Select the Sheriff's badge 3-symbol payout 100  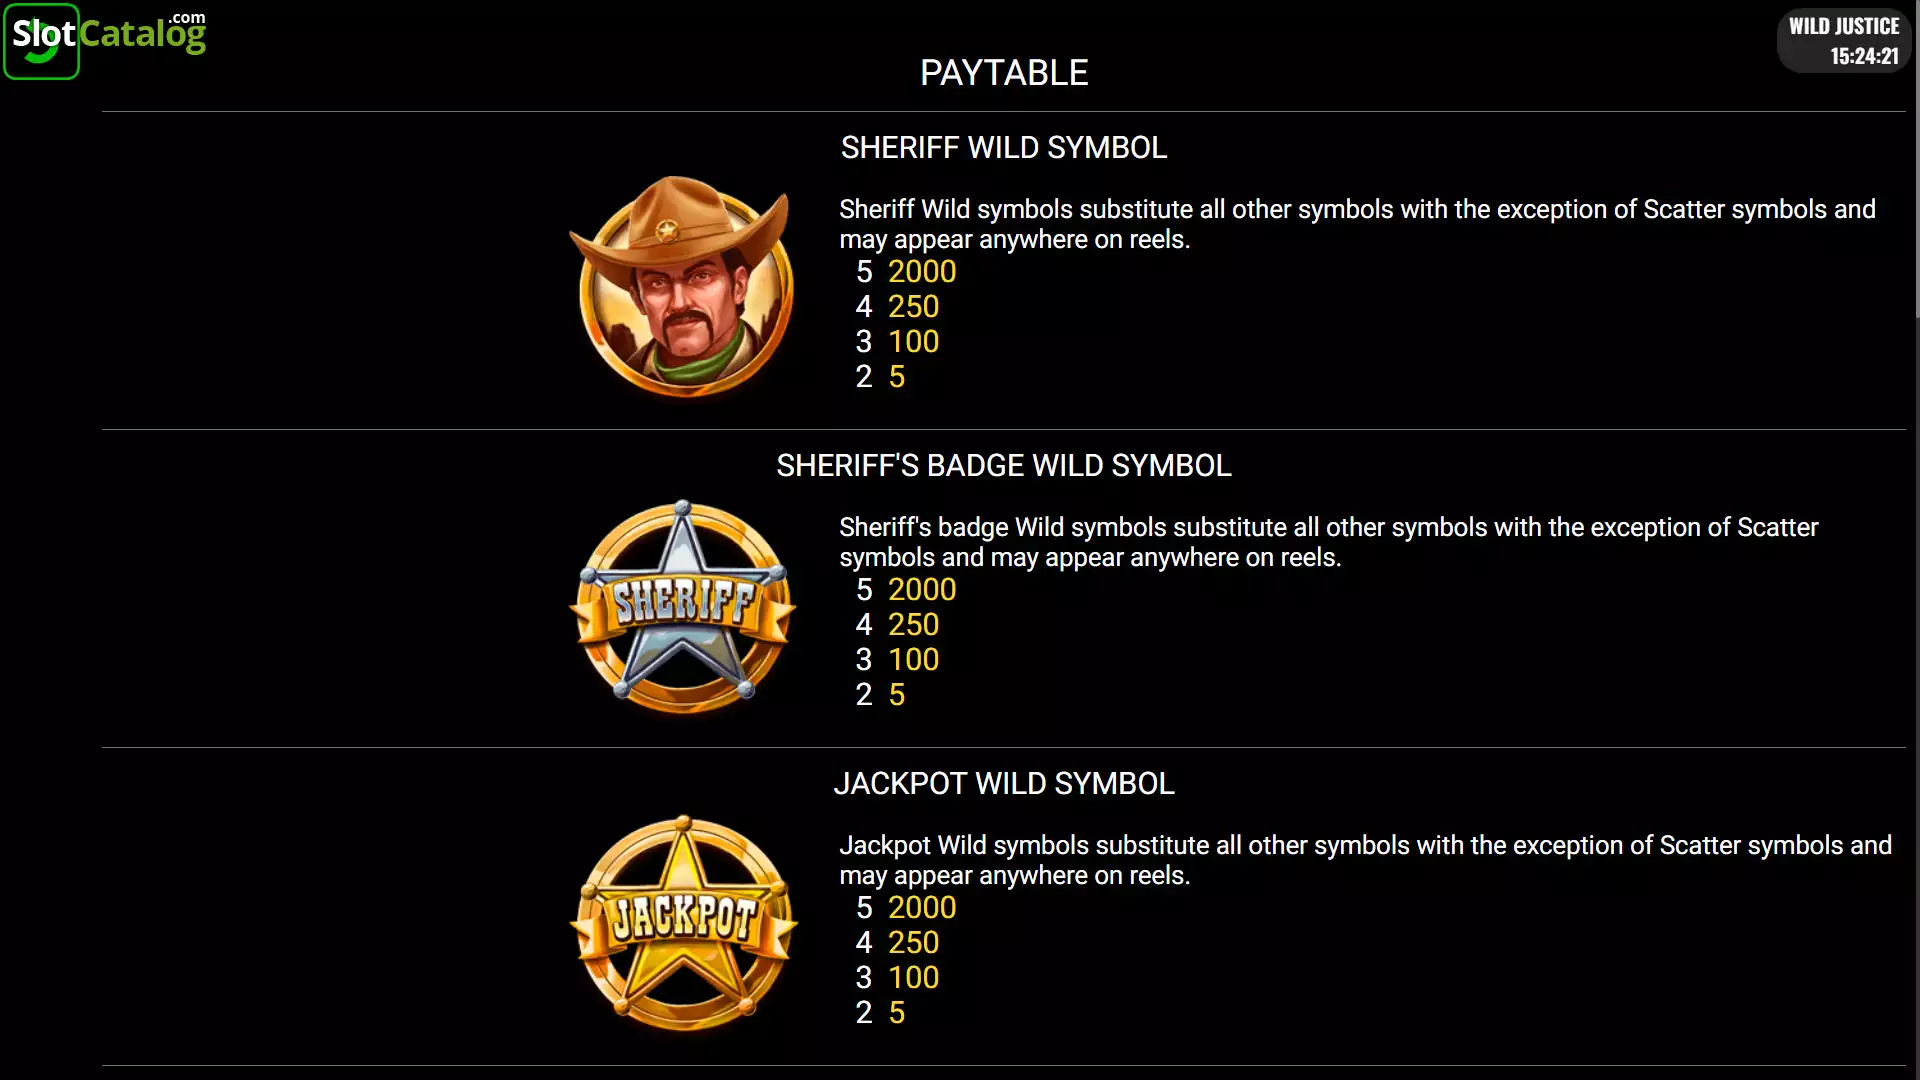pyautogui.click(x=913, y=660)
